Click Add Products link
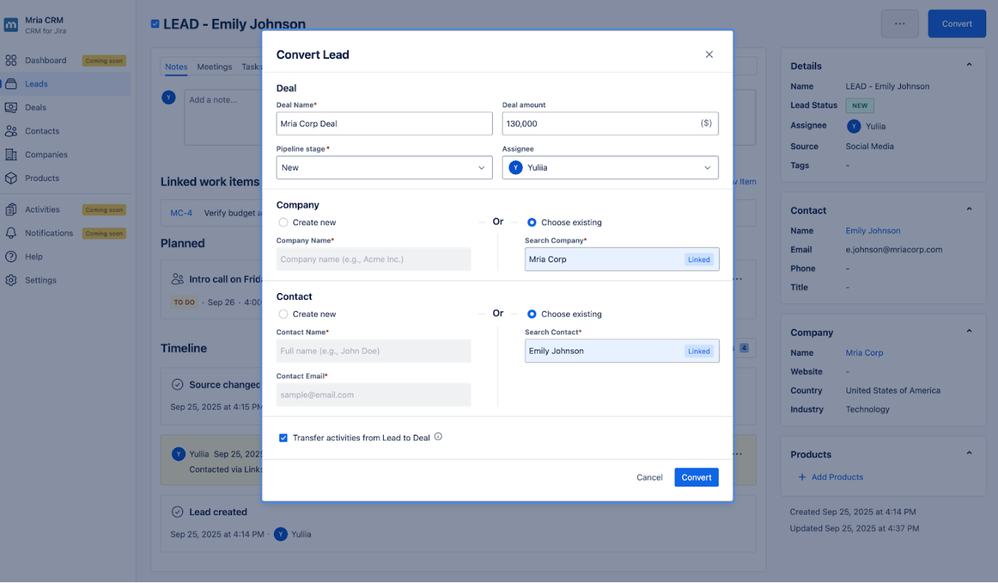Viewport: 998px width, 583px height. (x=831, y=477)
